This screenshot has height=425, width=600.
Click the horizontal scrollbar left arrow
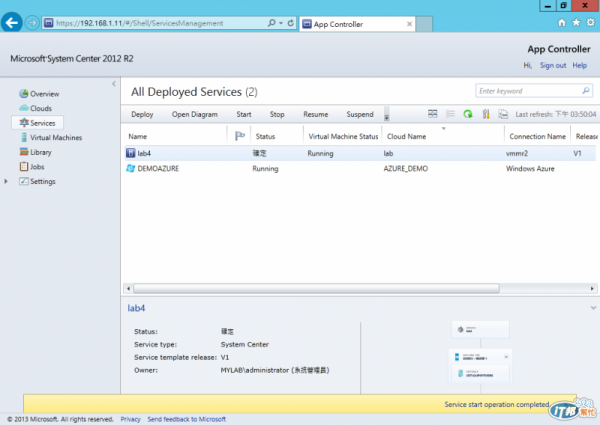pyautogui.click(x=129, y=288)
